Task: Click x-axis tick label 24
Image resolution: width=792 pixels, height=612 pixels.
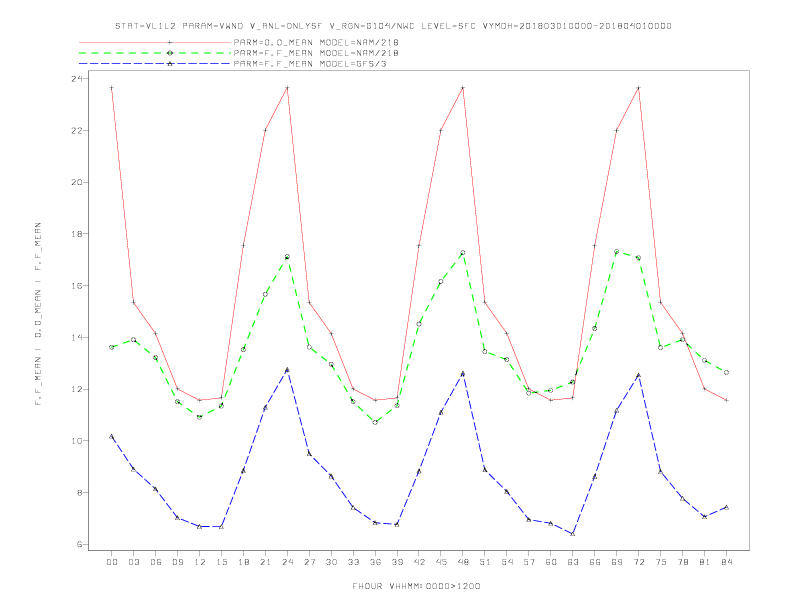Action: click(287, 562)
